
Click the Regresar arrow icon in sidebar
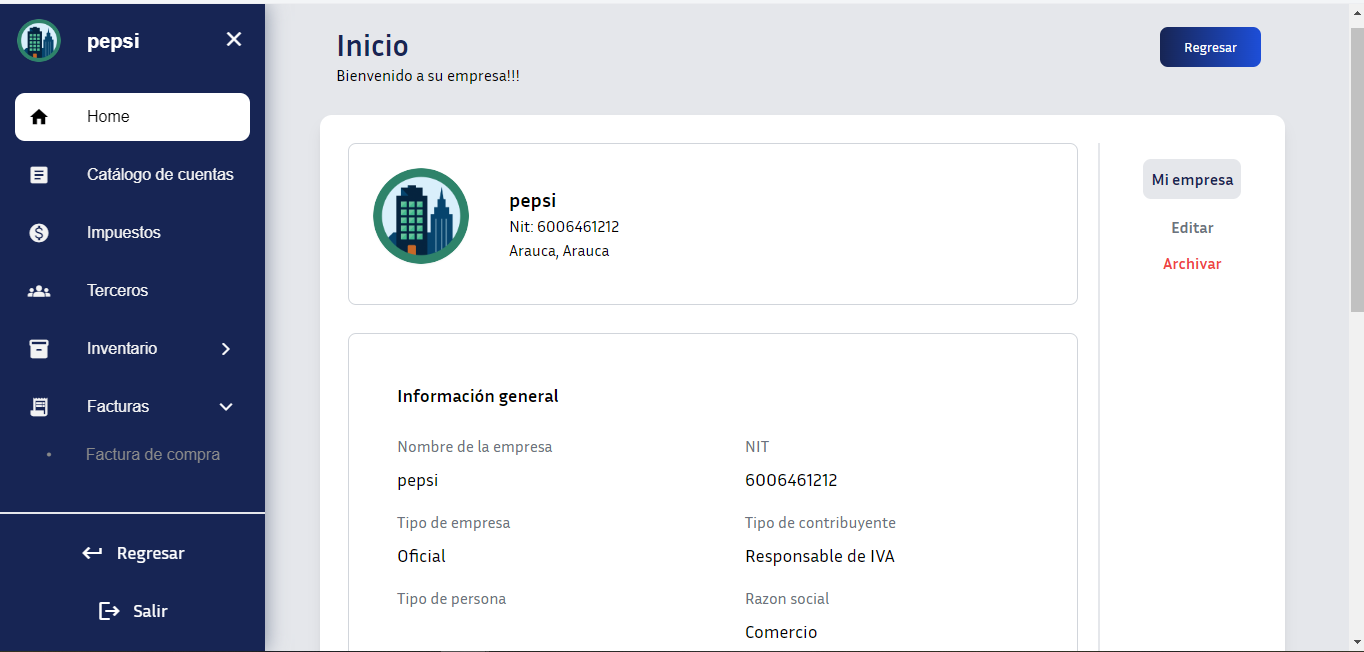(92, 552)
